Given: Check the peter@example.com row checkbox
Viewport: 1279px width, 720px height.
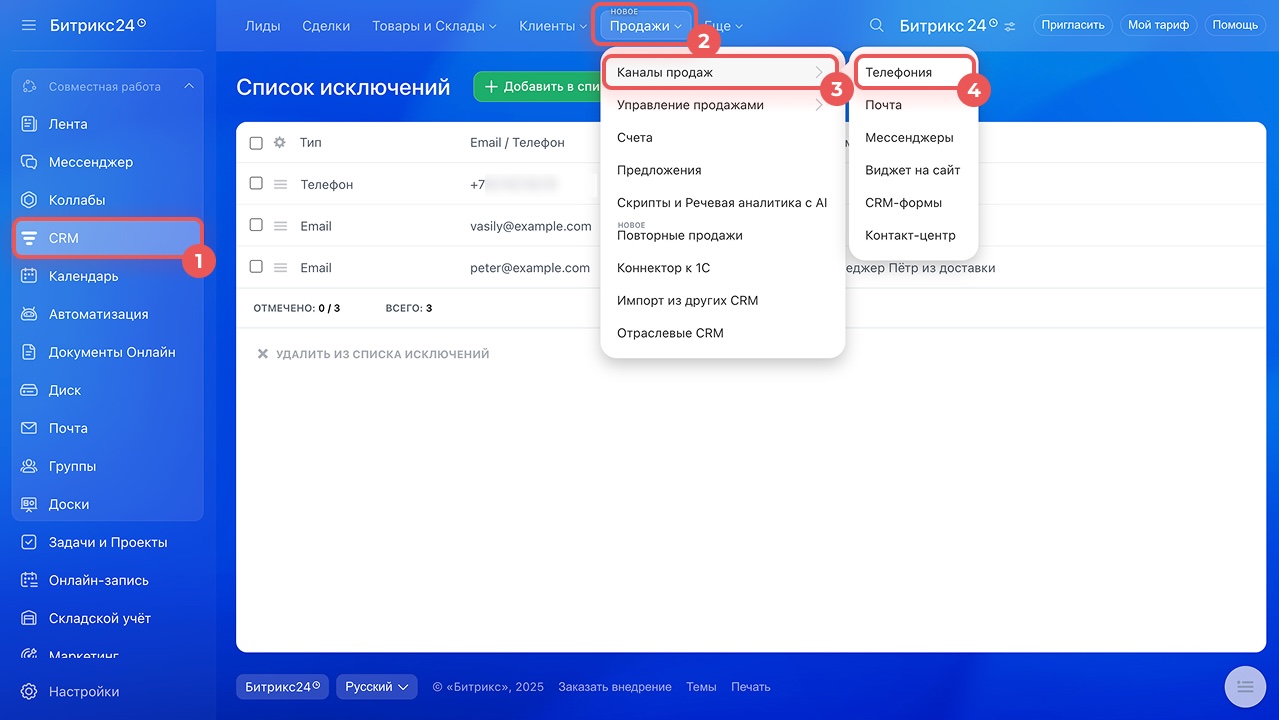Looking at the screenshot, I should pyautogui.click(x=256, y=268).
